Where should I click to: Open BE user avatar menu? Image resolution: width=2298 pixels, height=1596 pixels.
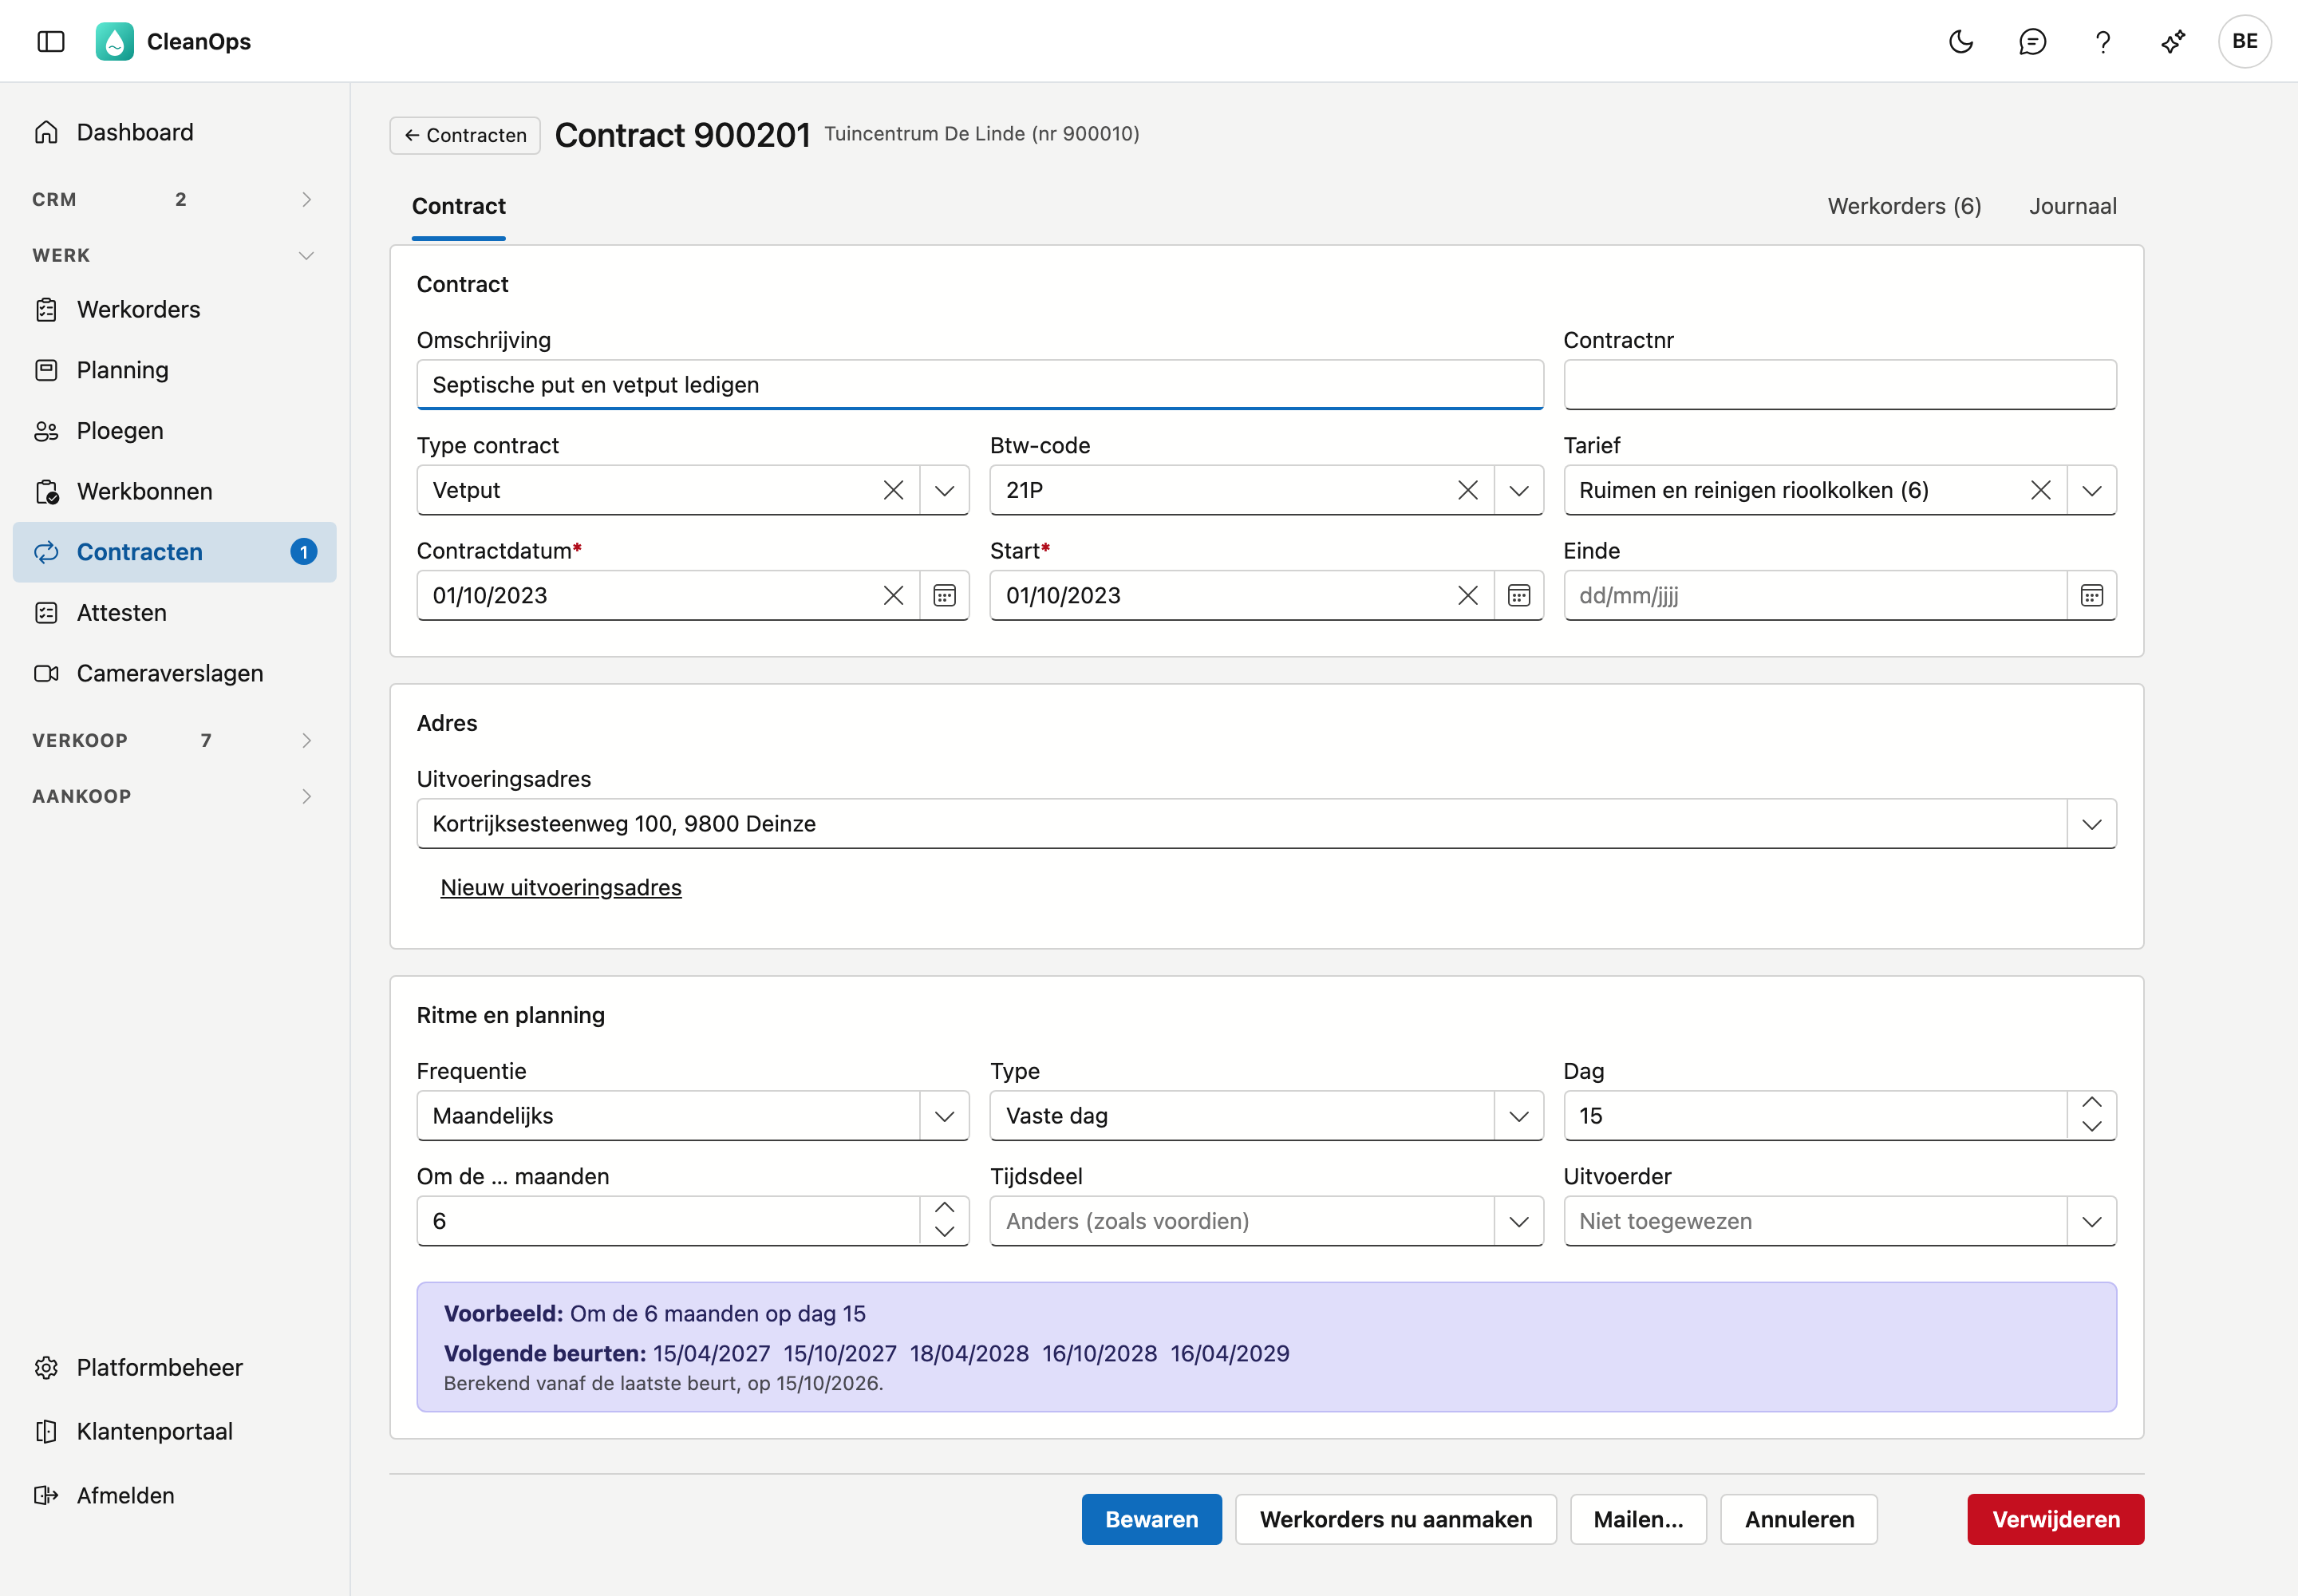click(2244, 41)
